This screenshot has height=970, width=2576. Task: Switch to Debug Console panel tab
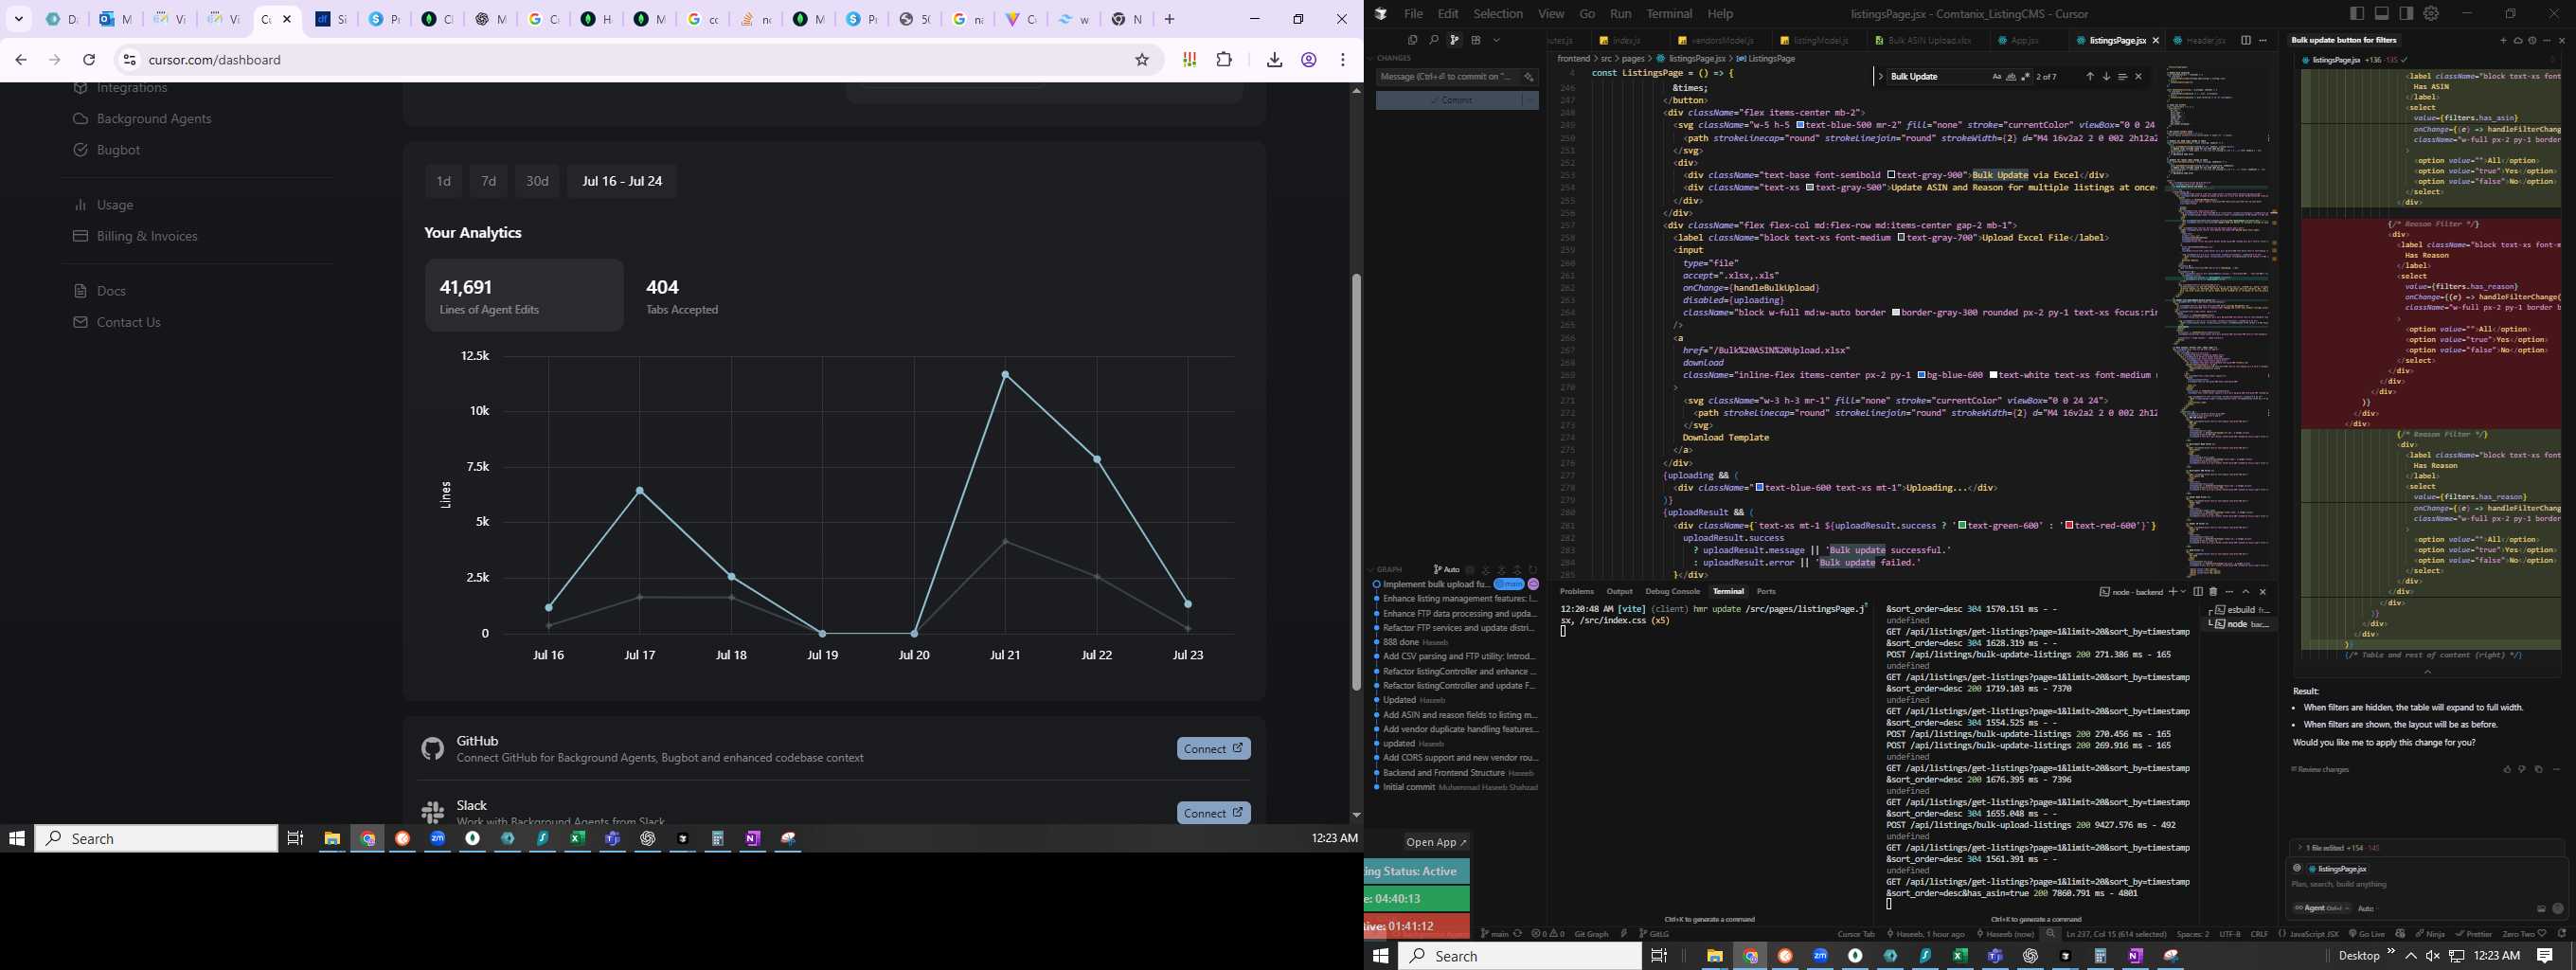pos(1672,592)
